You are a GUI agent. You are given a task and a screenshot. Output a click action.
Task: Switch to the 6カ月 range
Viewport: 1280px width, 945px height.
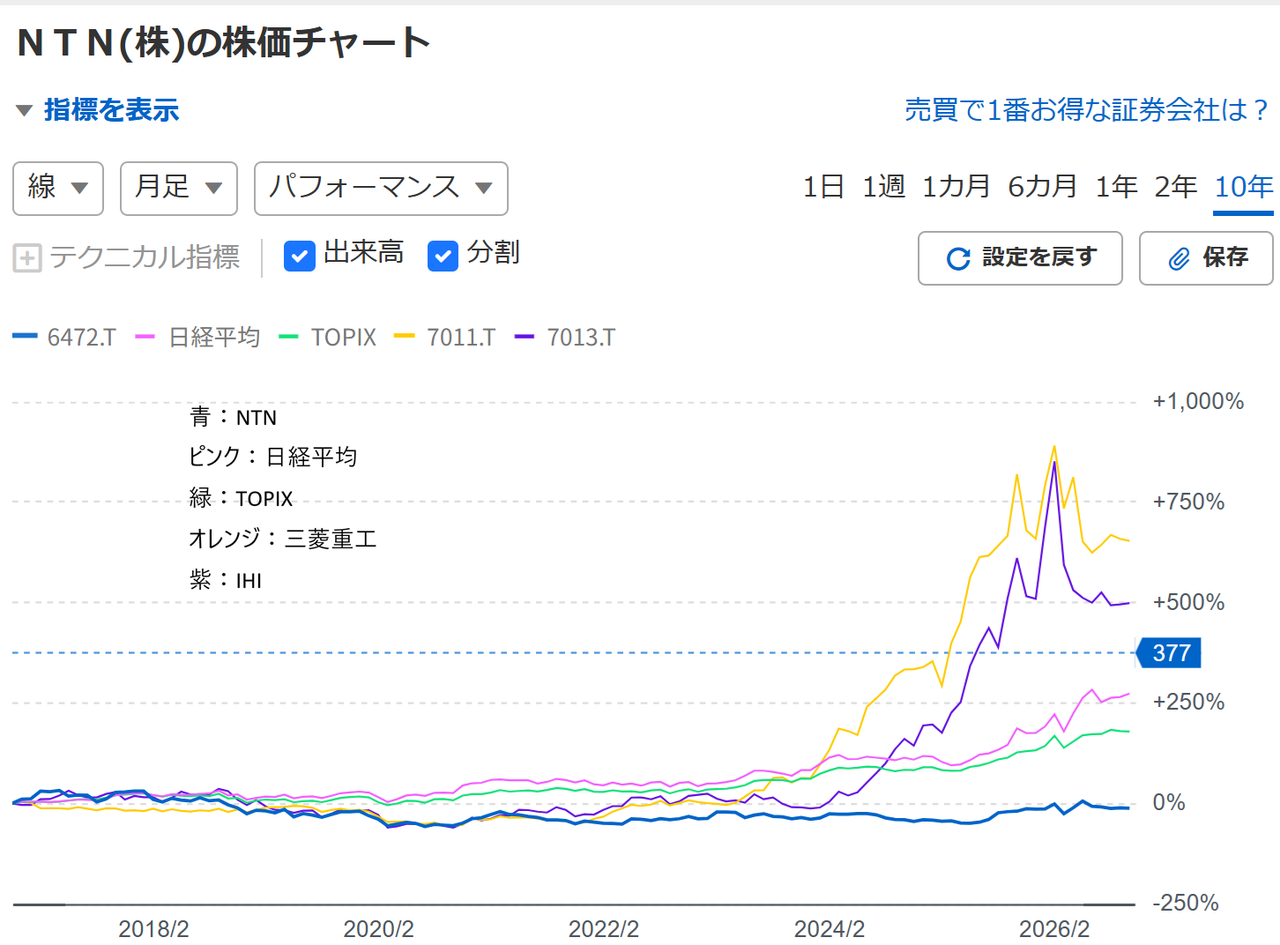(1043, 187)
